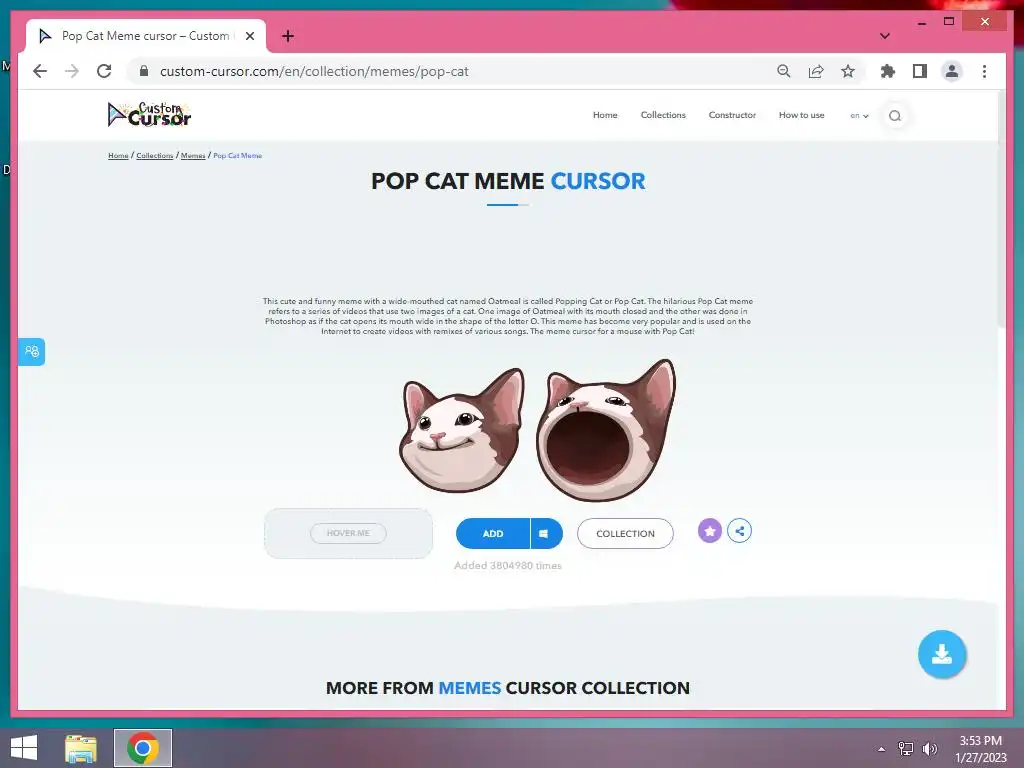
Task: Click the floating blue download button
Action: click(942, 654)
